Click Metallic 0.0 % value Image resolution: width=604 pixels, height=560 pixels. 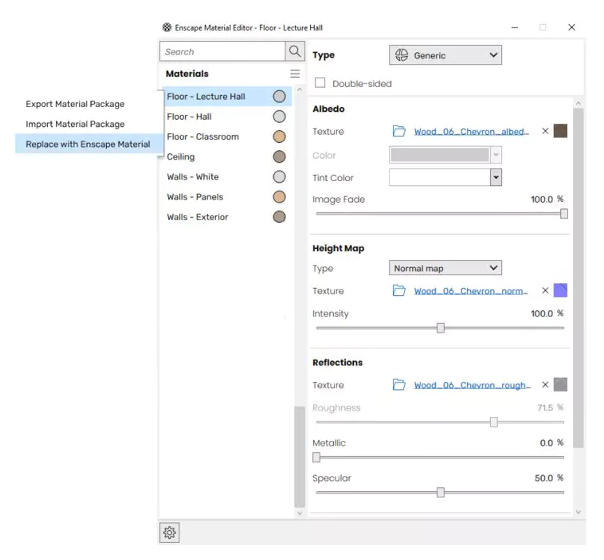tap(551, 443)
